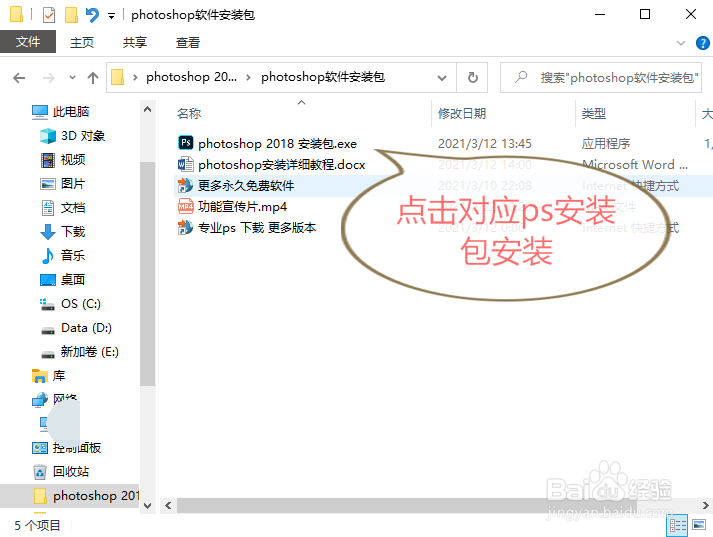Select 更多永久免费软件 shortcut icon
The height and width of the screenshot is (537, 713).
[x=185, y=186]
